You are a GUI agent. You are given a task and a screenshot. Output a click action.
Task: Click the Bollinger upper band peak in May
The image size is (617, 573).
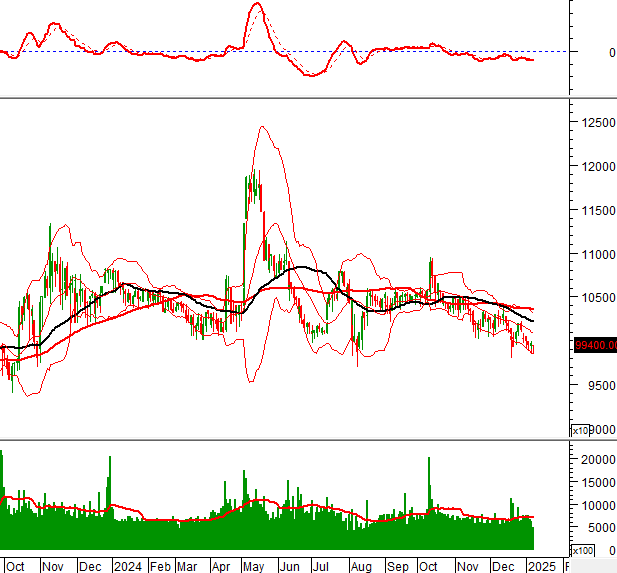point(262,127)
